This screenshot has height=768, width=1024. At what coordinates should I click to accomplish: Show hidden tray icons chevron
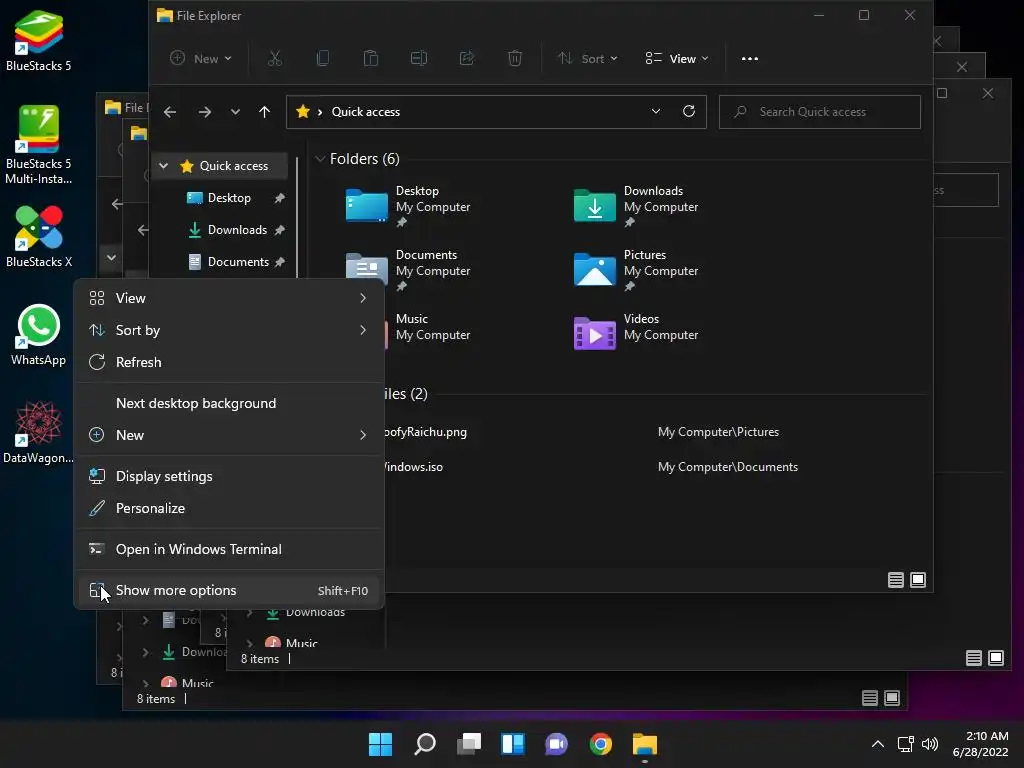878,744
